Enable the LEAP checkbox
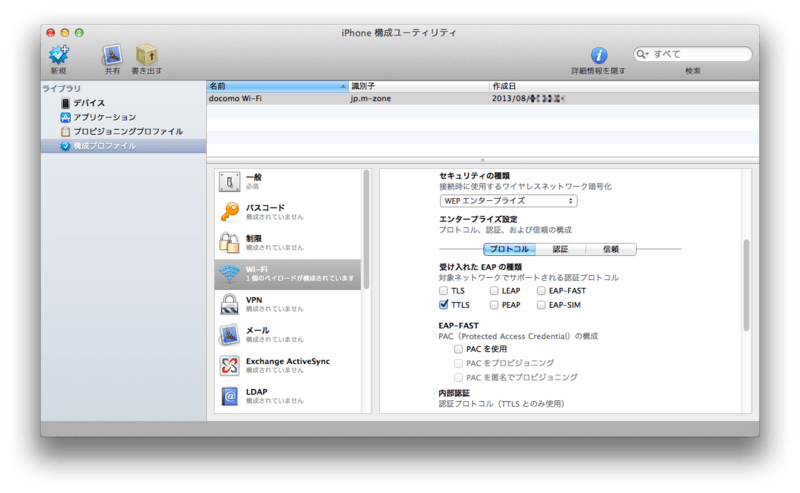 [494, 291]
